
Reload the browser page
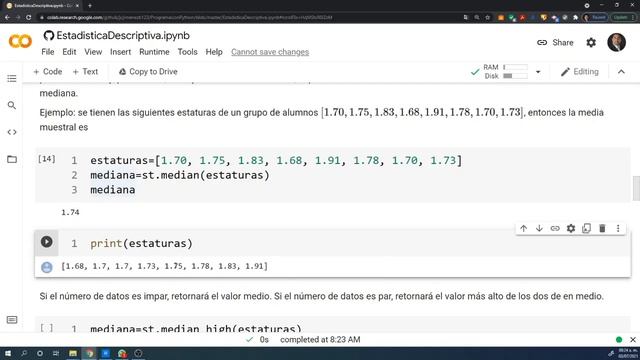pos(29,18)
